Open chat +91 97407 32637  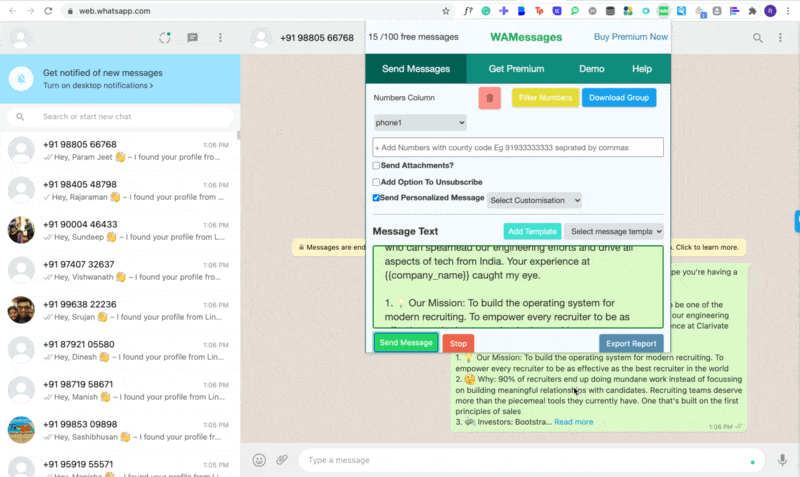120,270
